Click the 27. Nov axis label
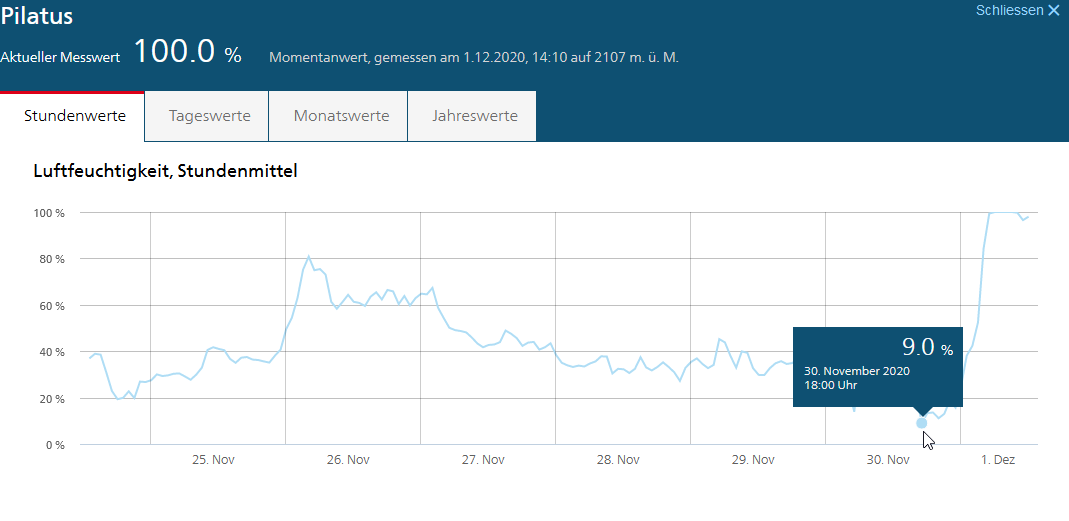This screenshot has width=1069, height=521. click(483, 460)
